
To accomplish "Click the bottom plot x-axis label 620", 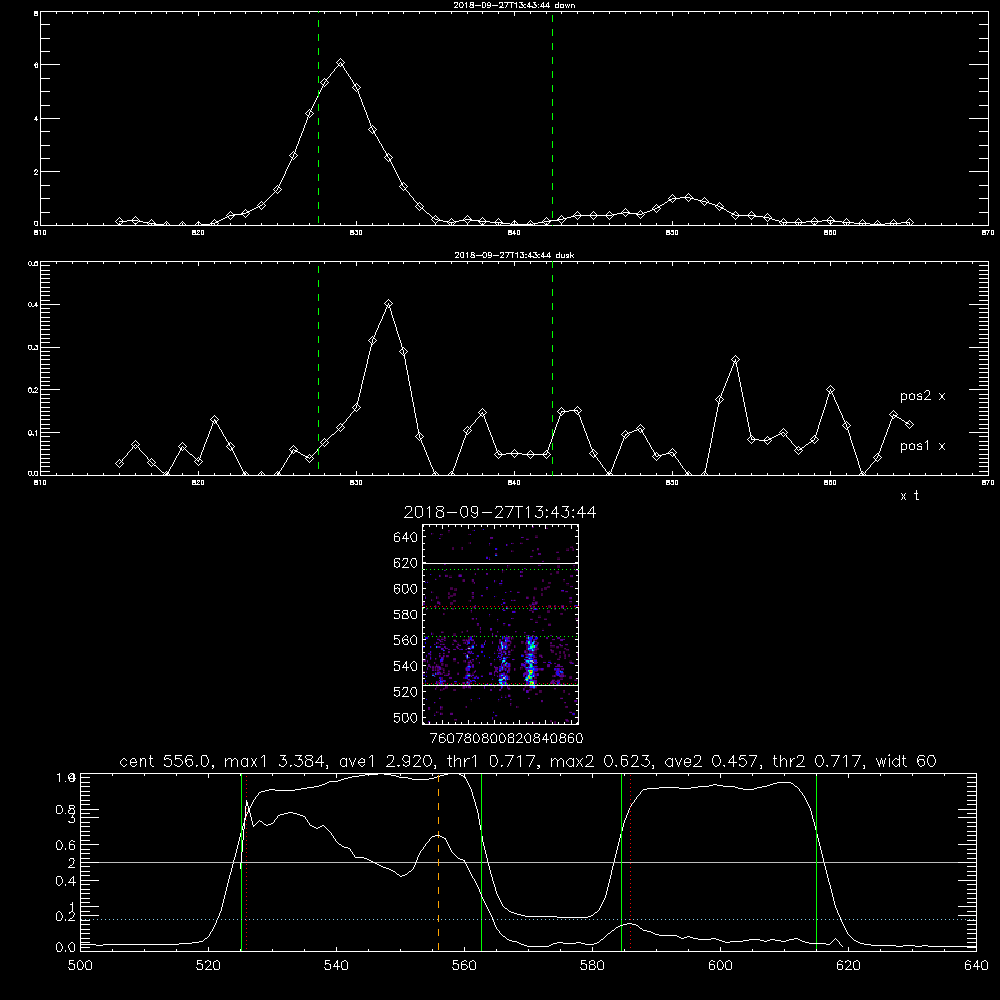I will pyautogui.click(x=848, y=966).
